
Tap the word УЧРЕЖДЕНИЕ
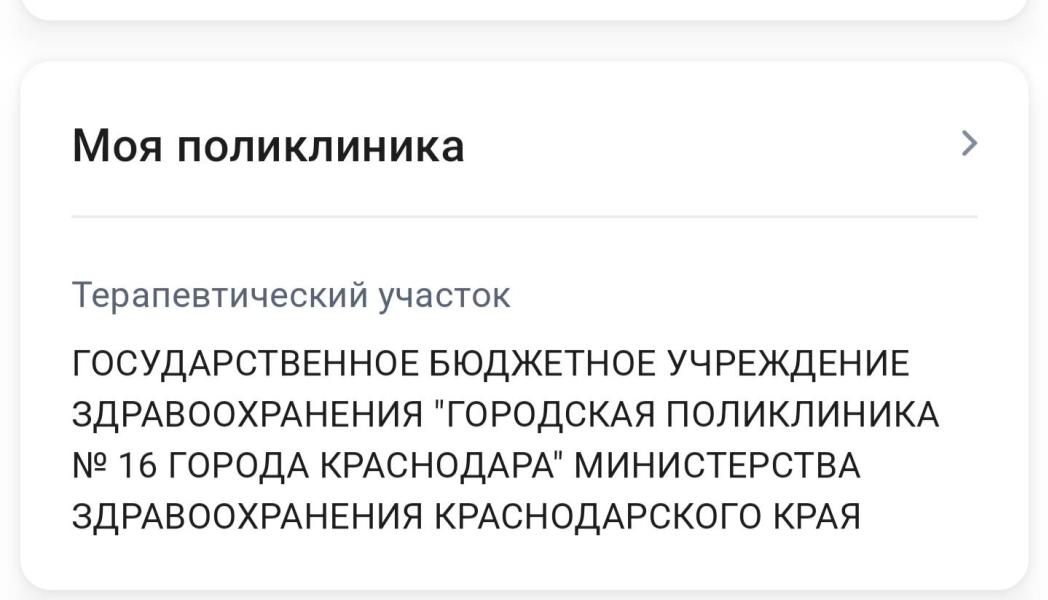click(x=789, y=362)
